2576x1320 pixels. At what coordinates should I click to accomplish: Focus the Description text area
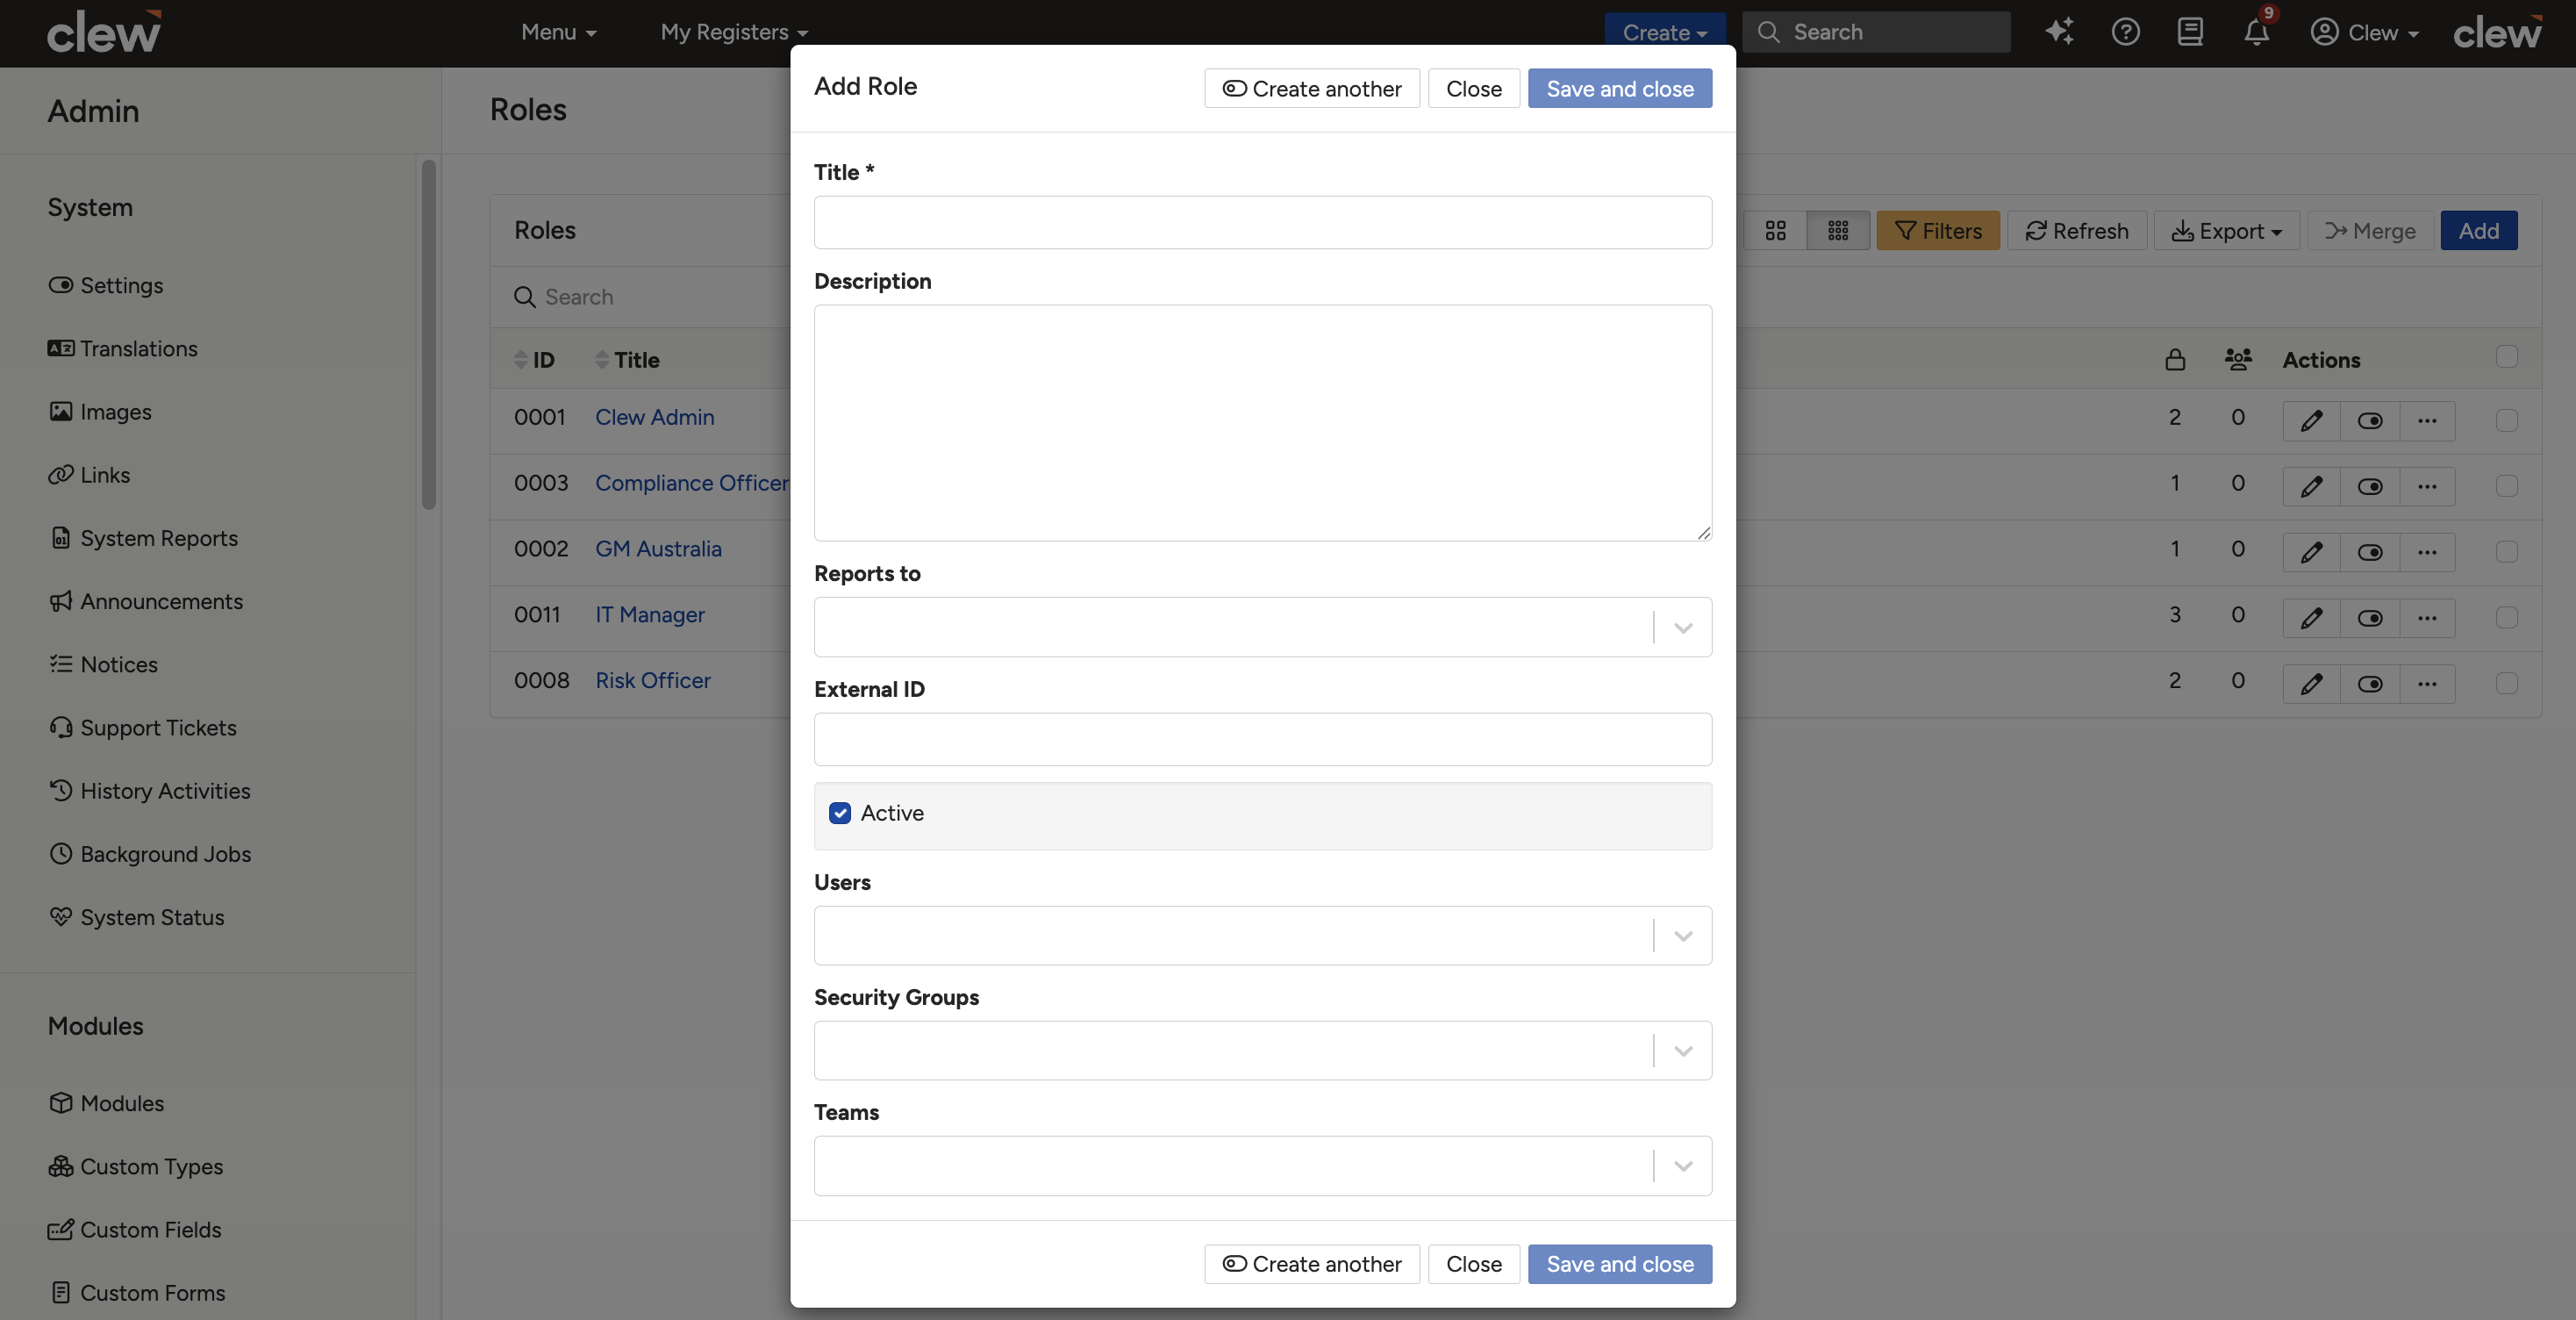click(1262, 423)
